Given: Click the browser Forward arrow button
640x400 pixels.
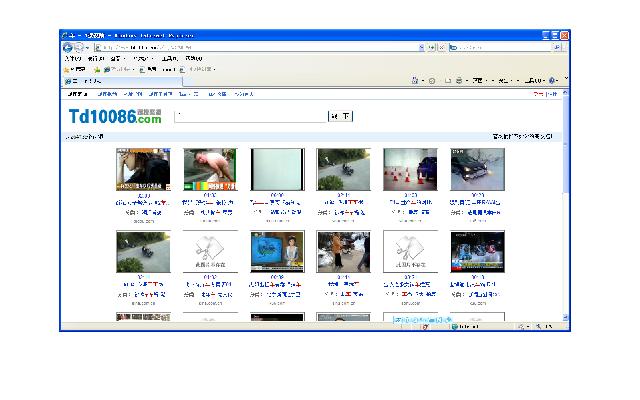Looking at the screenshot, I should click(x=79, y=48).
